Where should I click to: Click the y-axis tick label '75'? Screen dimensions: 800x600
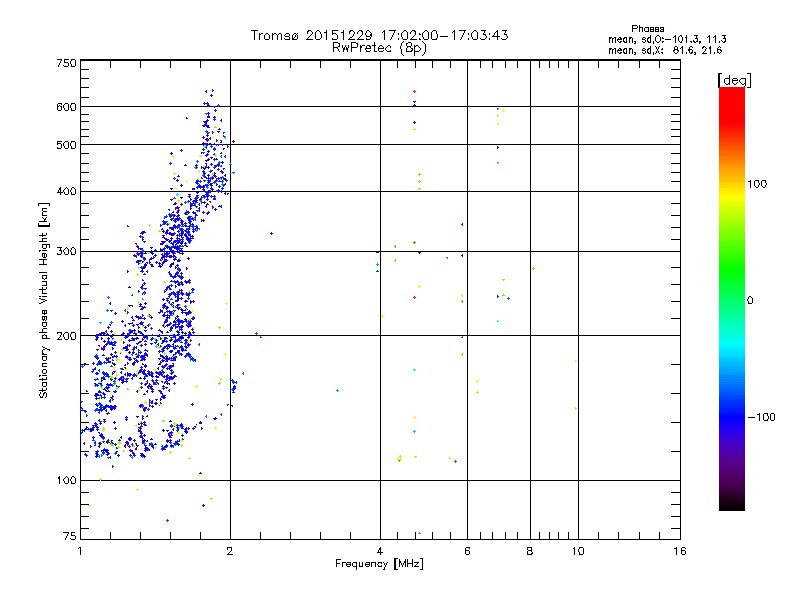click(70, 536)
